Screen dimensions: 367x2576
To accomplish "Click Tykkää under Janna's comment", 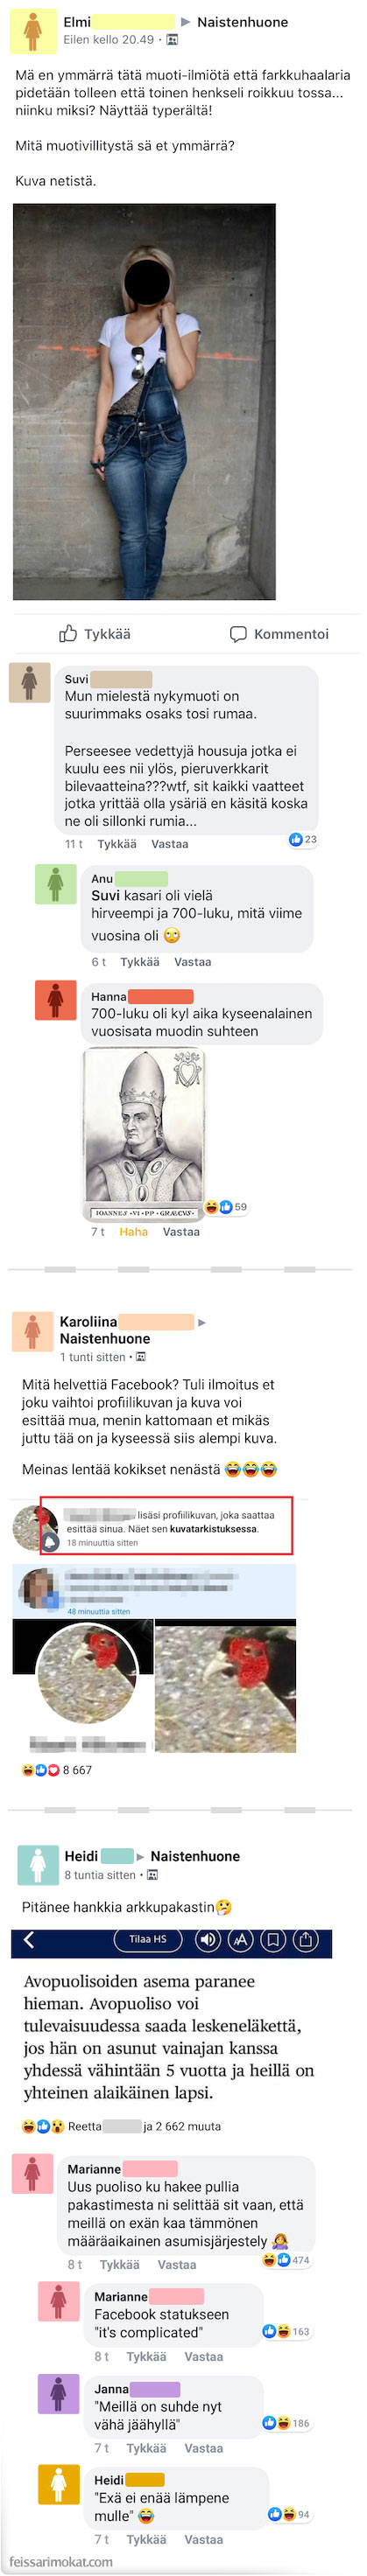I will pyautogui.click(x=146, y=2448).
